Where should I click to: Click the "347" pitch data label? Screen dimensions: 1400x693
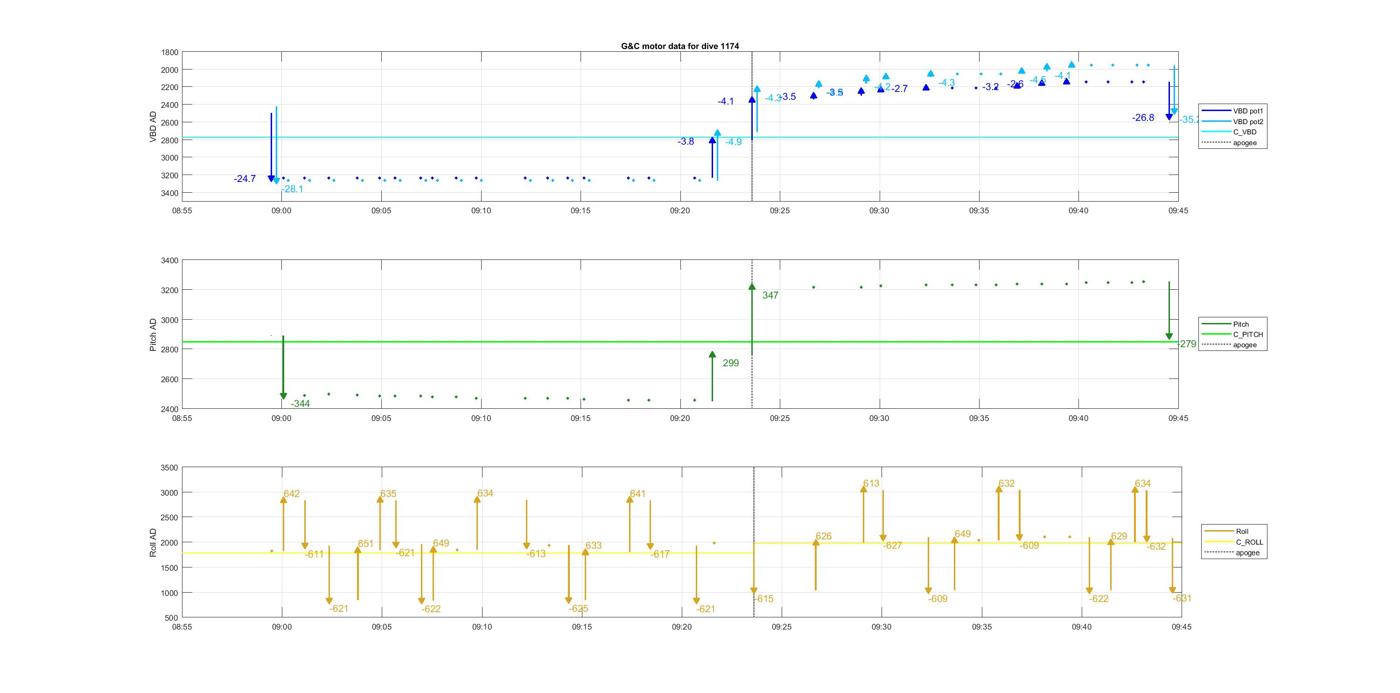click(770, 296)
